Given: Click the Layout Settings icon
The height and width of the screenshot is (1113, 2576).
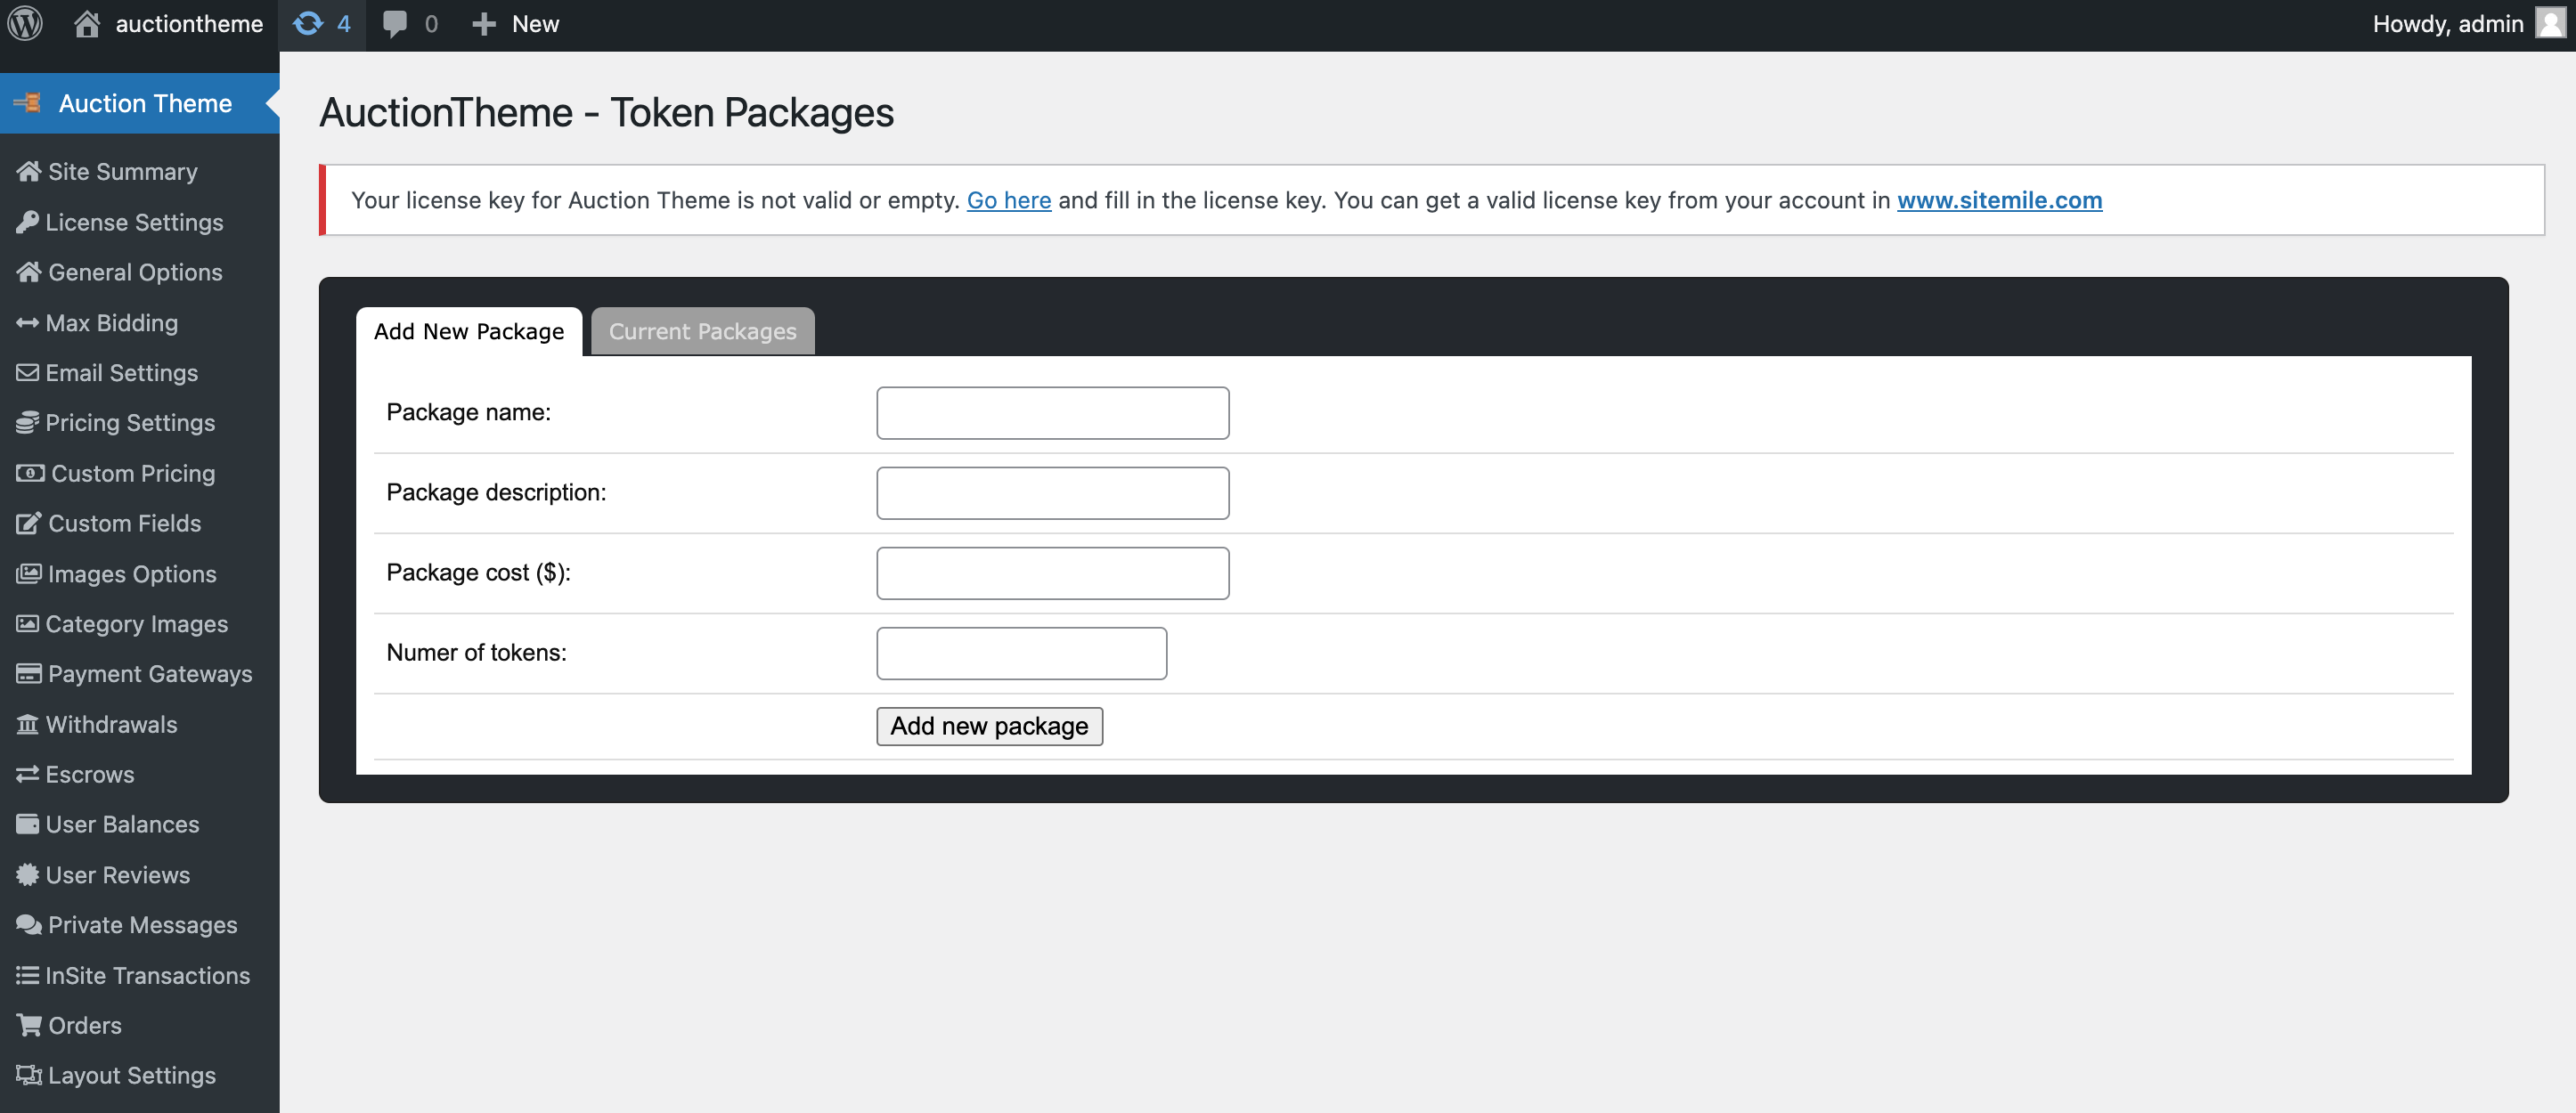Looking at the screenshot, I should point(28,1075).
